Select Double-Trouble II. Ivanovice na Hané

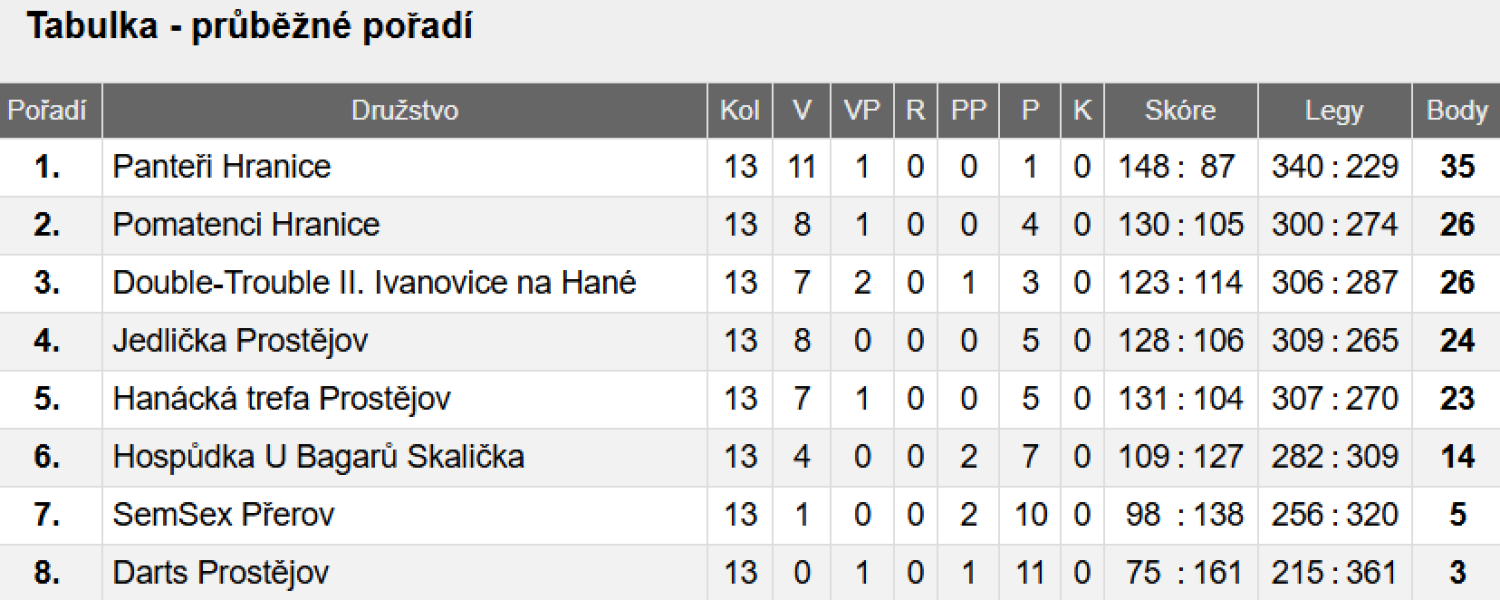click(375, 282)
